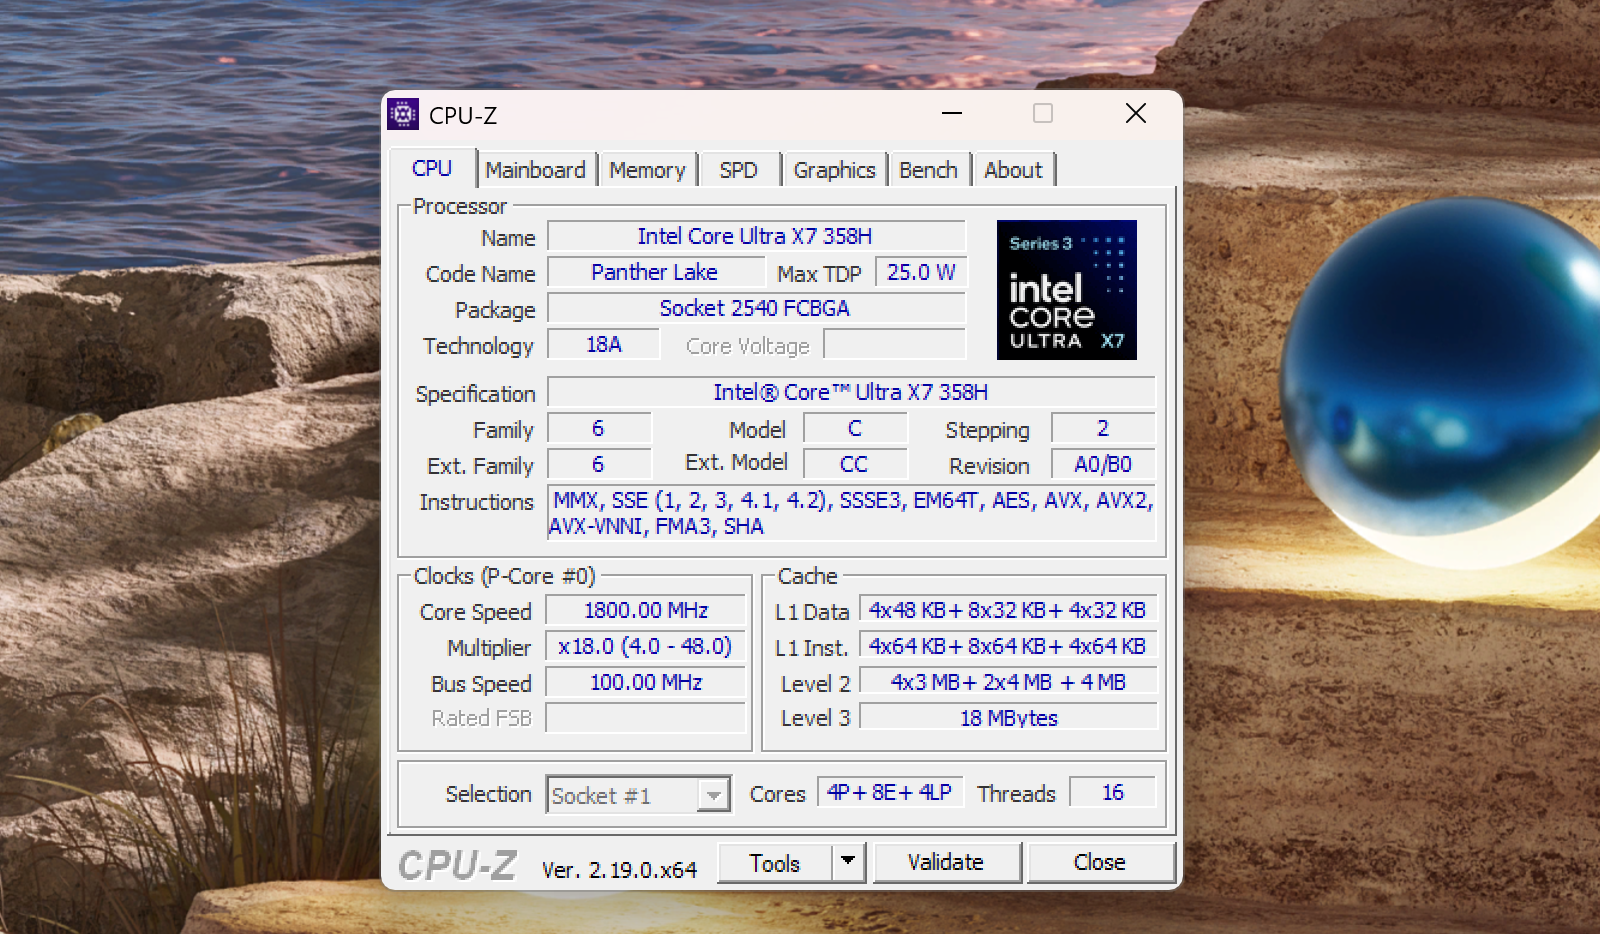Click the Tools button

click(x=775, y=863)
